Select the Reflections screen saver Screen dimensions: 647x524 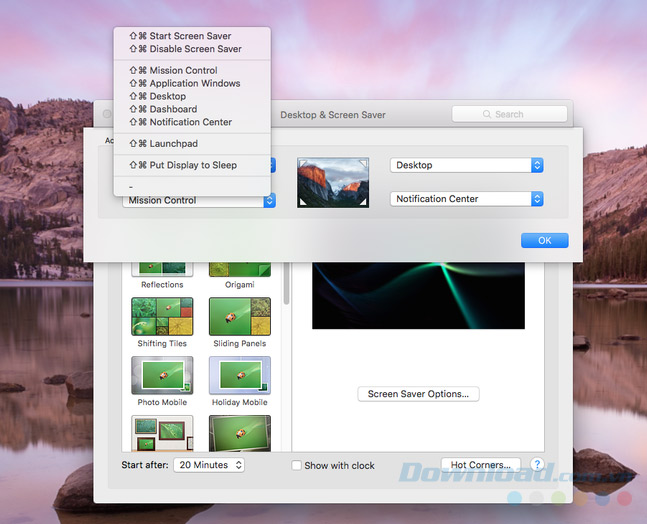162,276
